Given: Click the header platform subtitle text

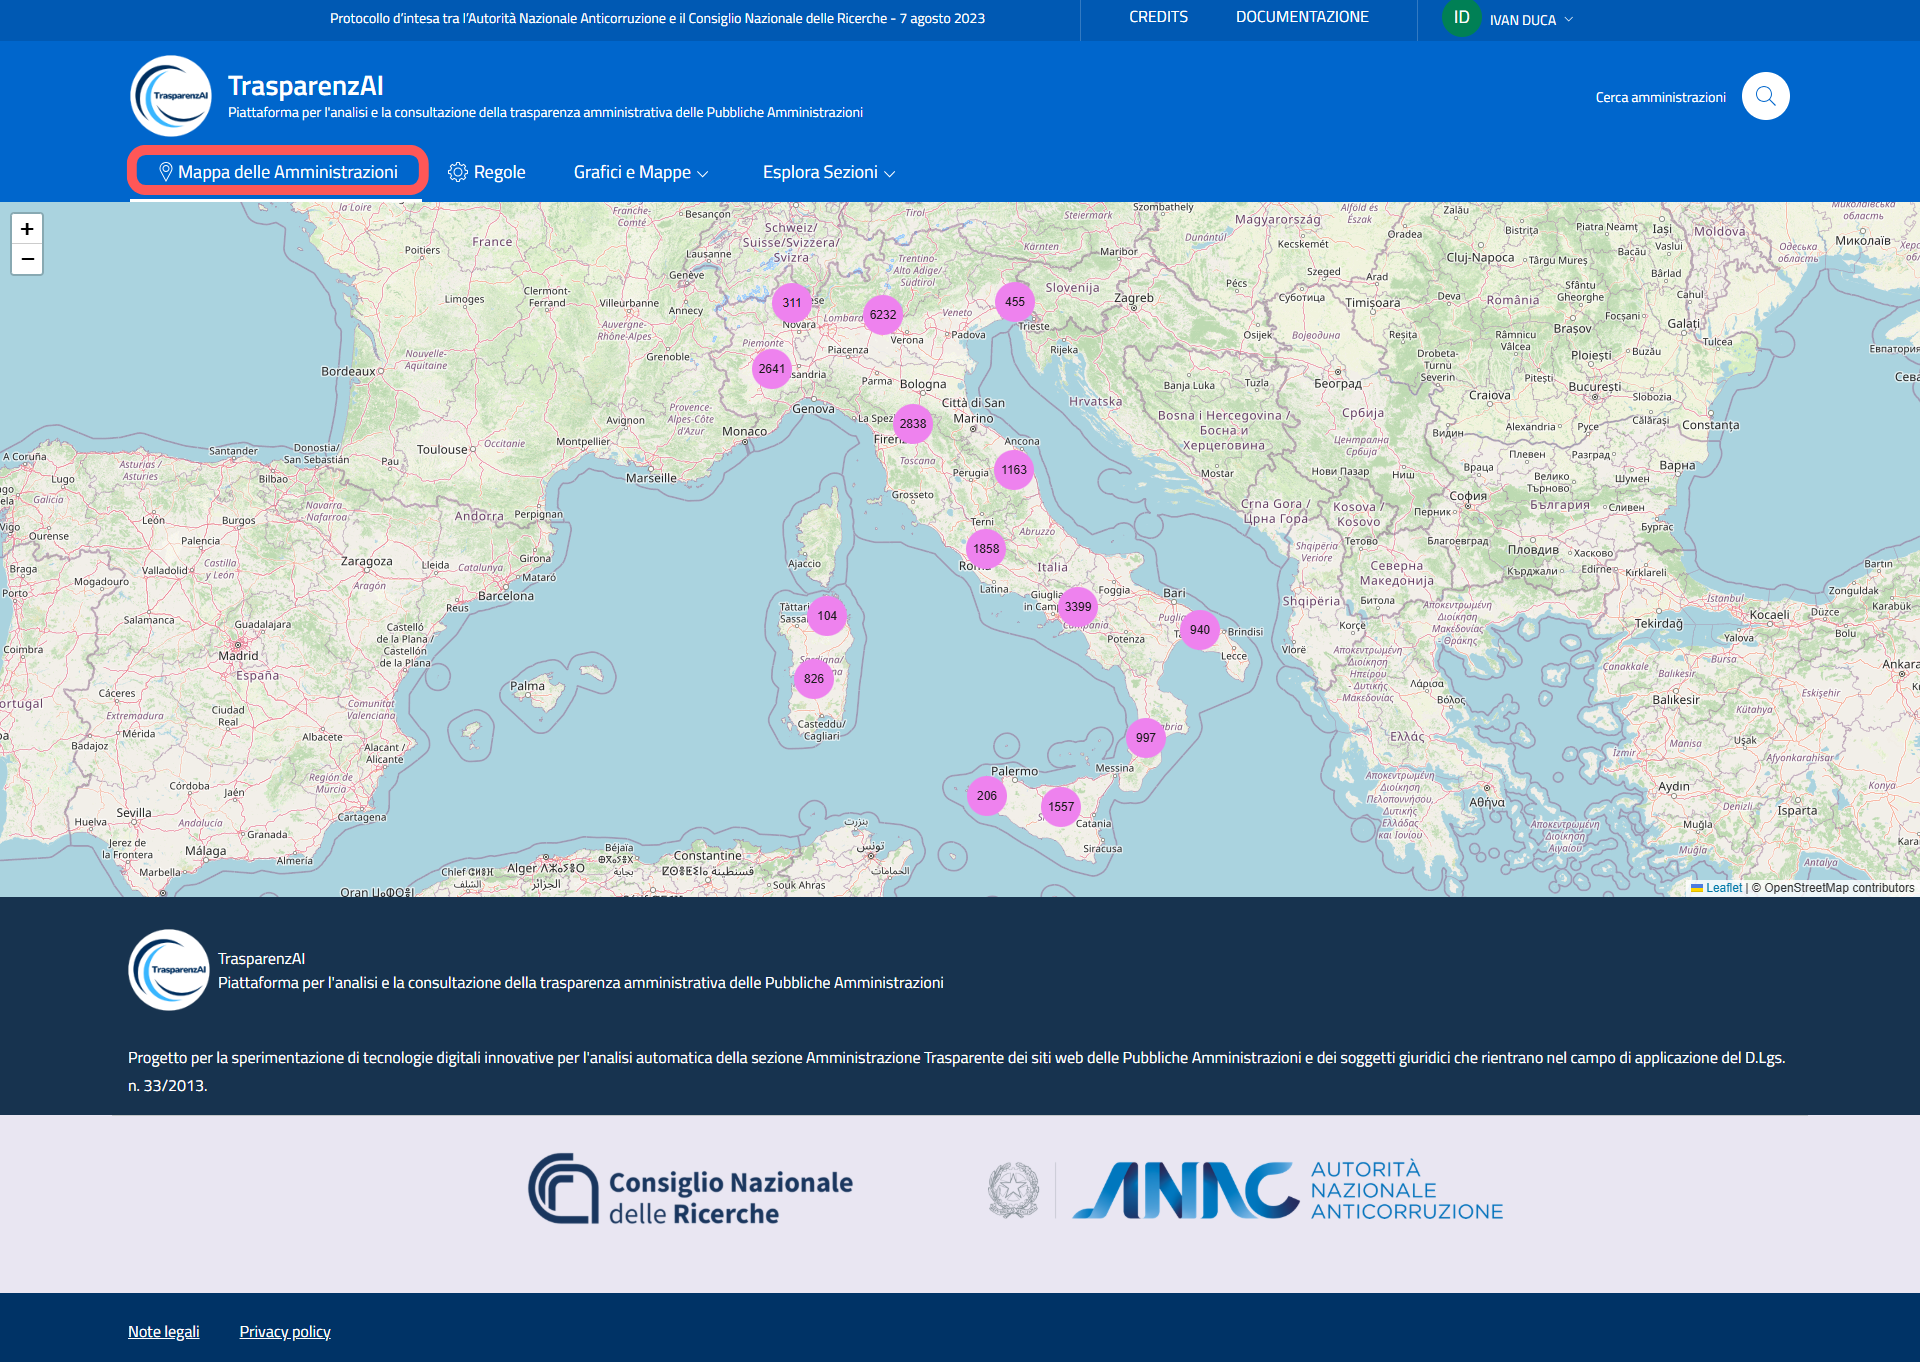Looking at the screenshot, I should pos(545,112).
